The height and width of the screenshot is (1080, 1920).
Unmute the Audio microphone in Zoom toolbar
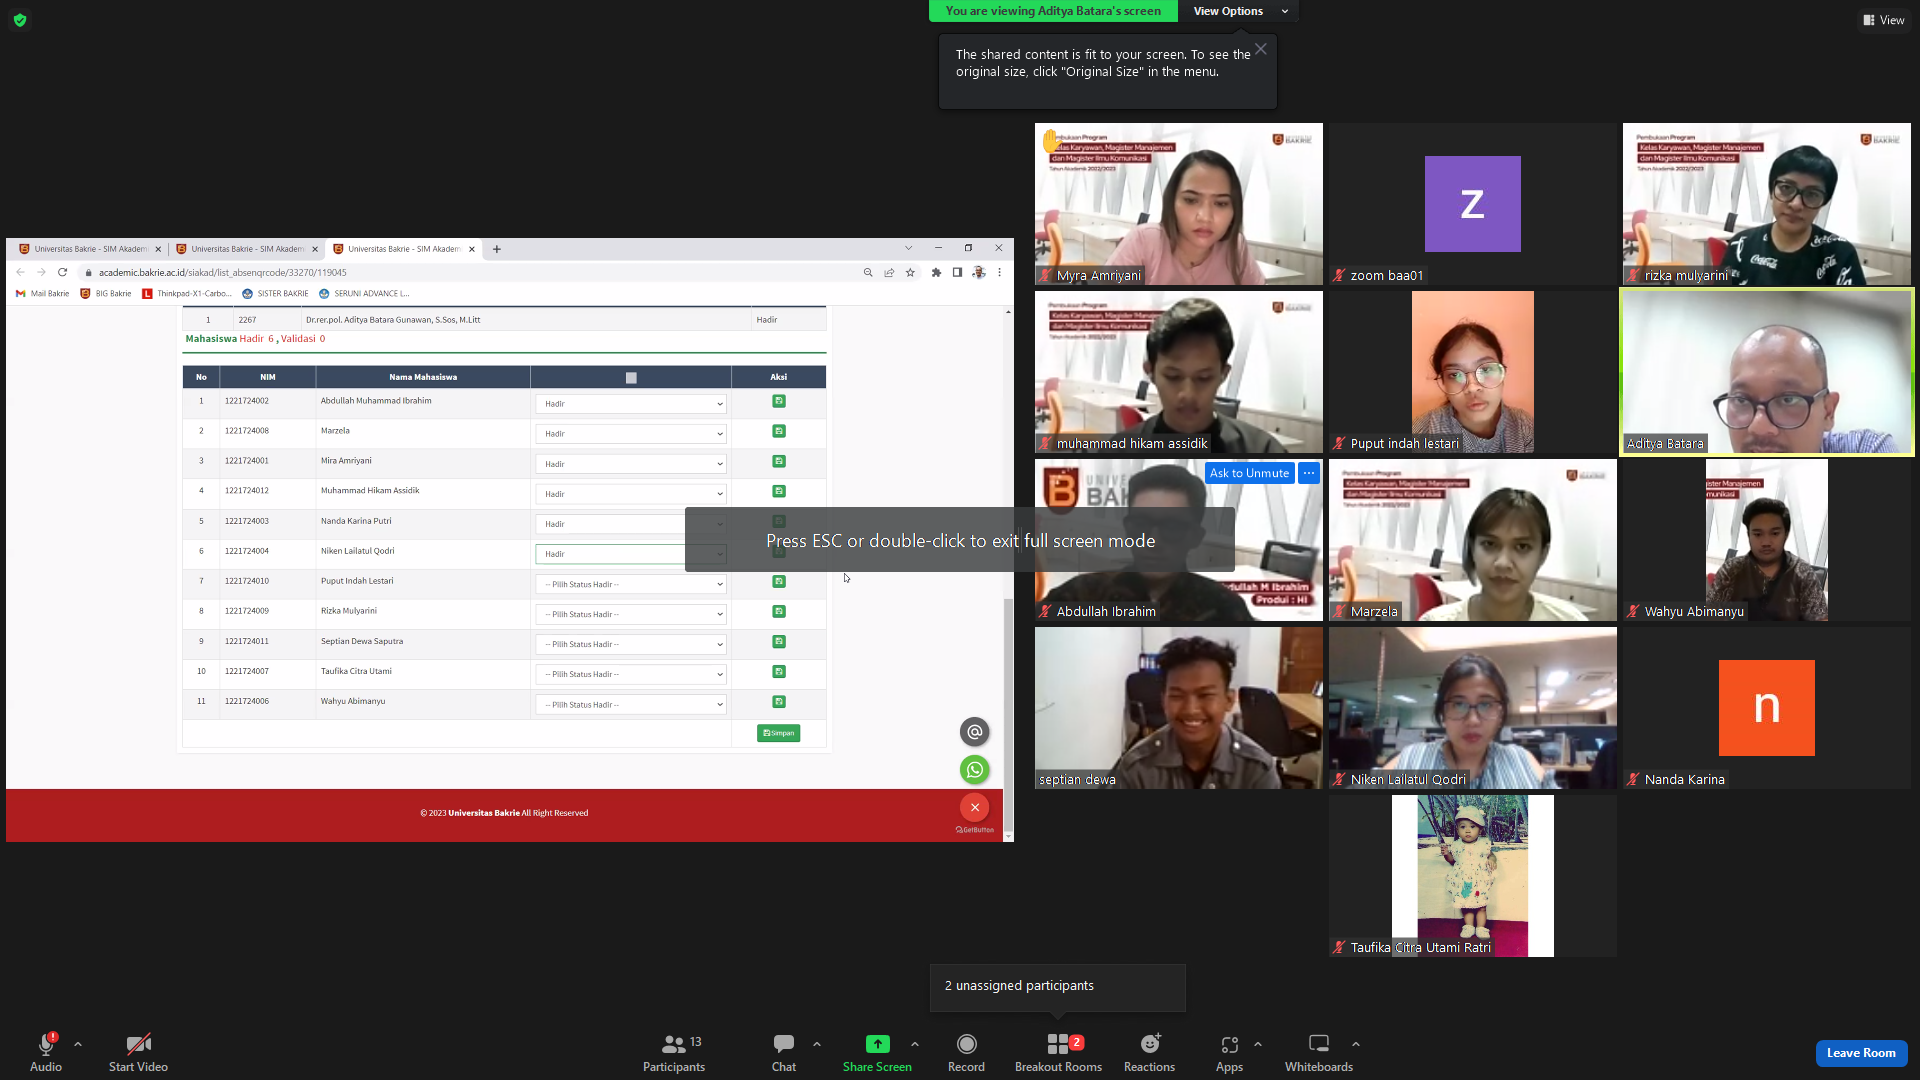pos(46,1052)
